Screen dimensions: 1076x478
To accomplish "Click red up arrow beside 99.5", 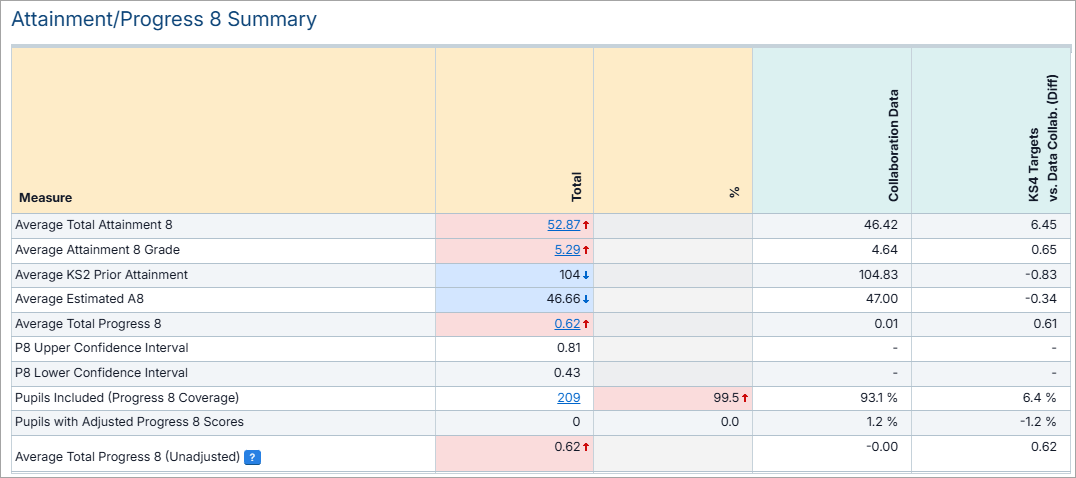I will coord(744,398).
